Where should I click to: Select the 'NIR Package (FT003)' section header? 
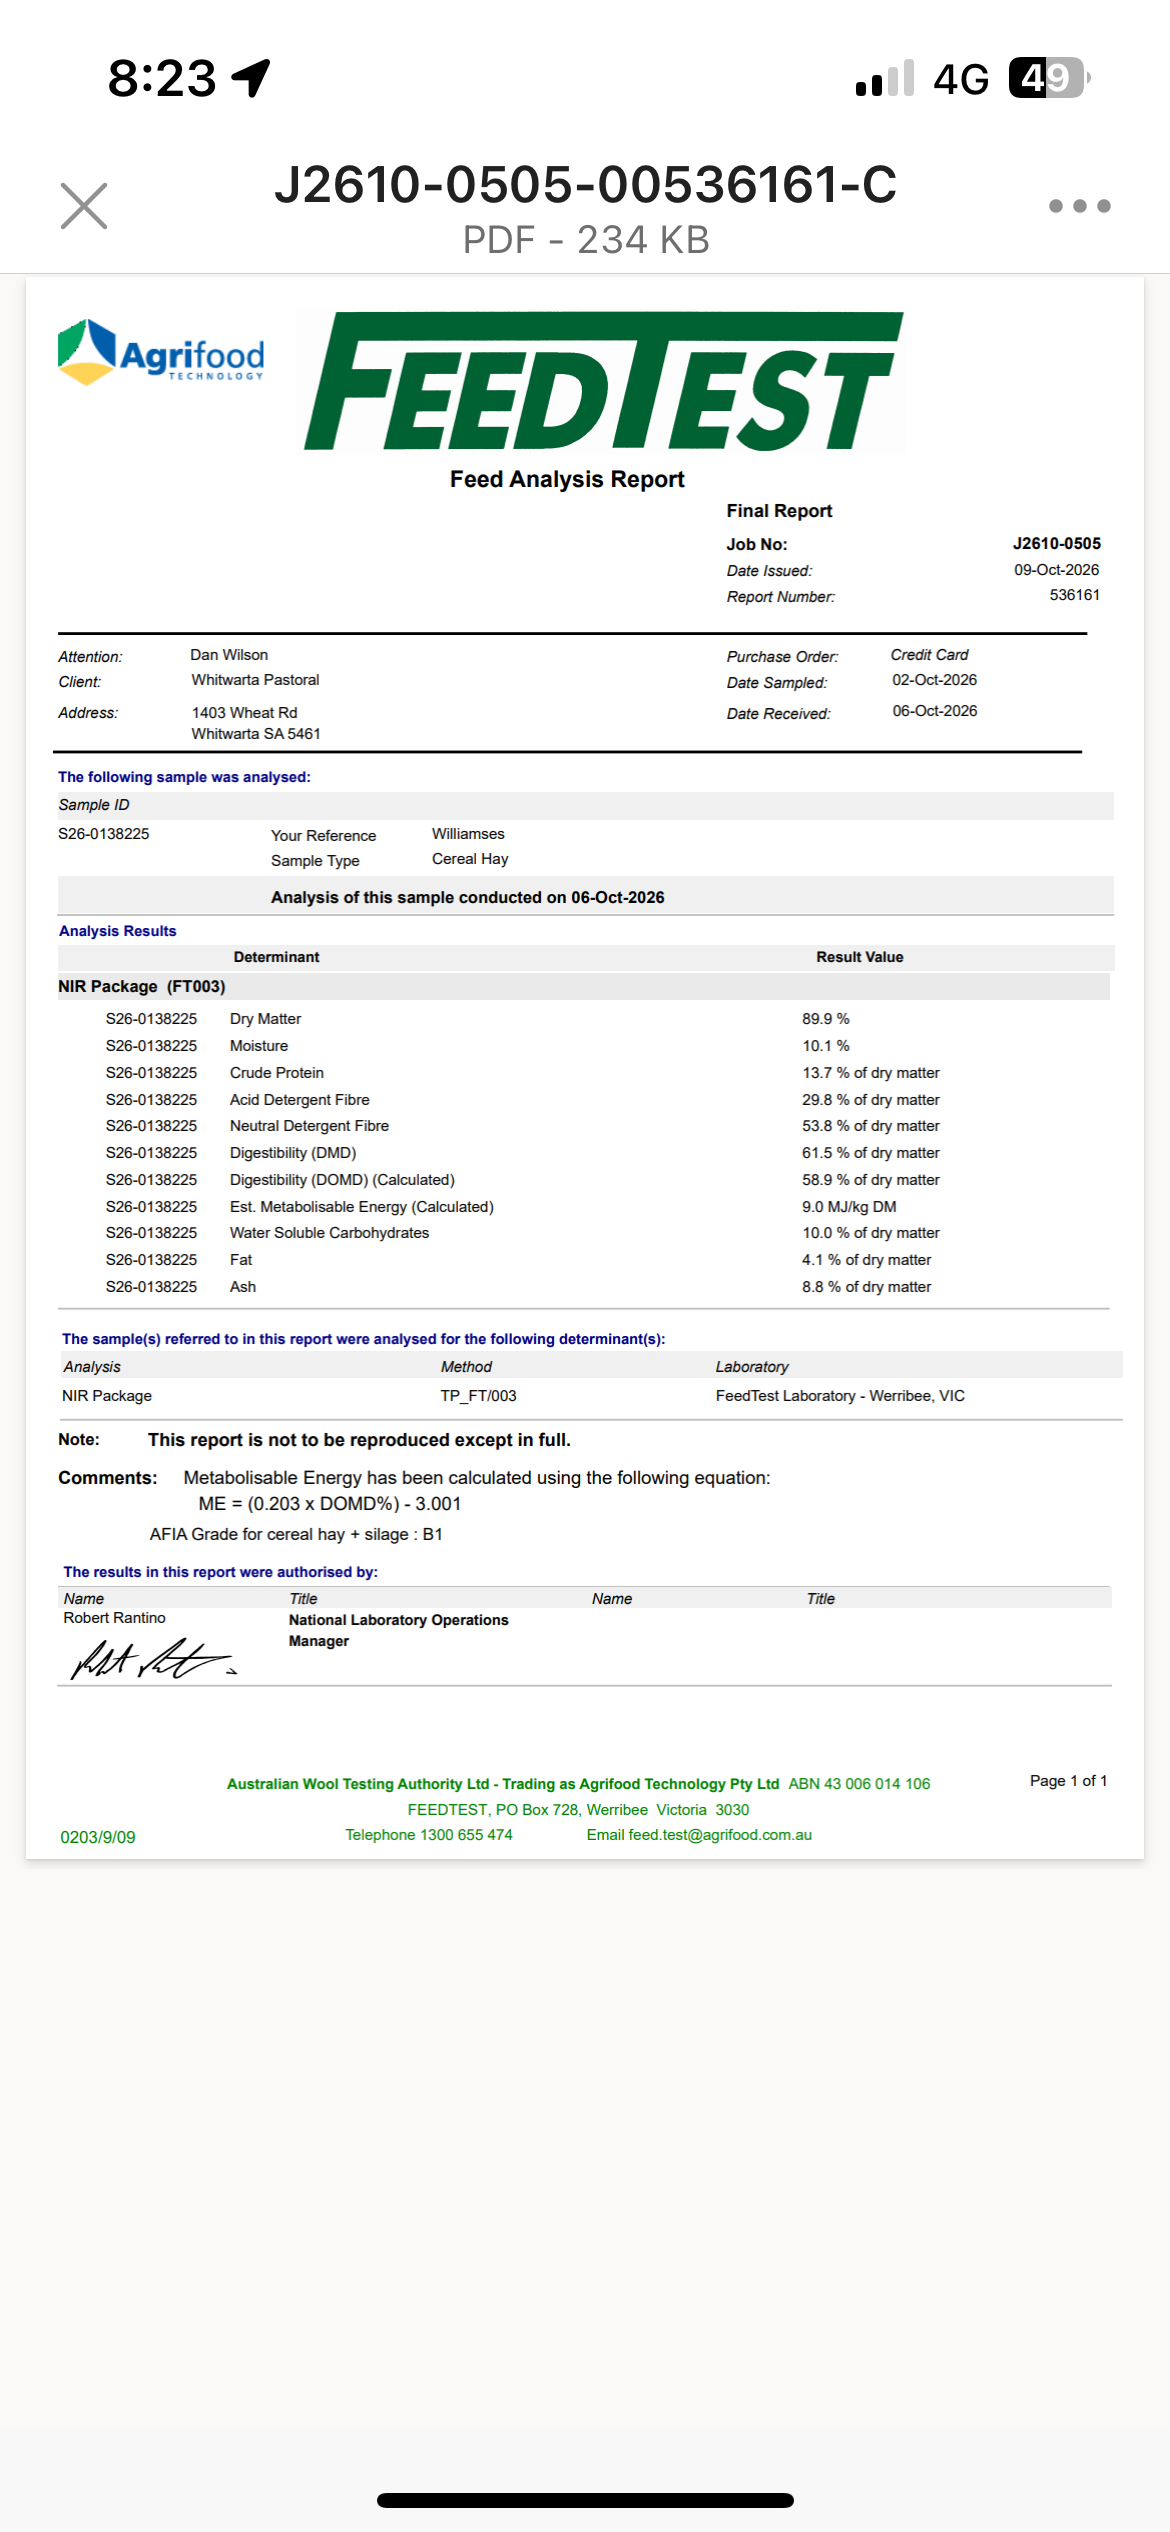coord(142,987)
